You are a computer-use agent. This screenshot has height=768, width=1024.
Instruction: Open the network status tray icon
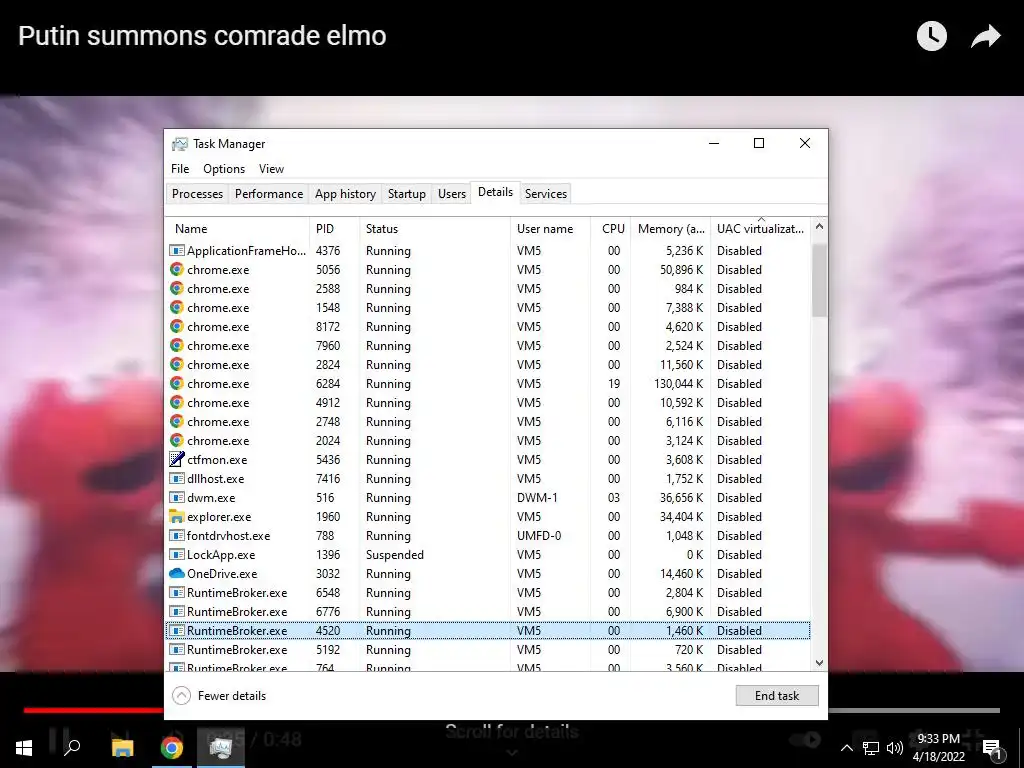tap(871, 748)
